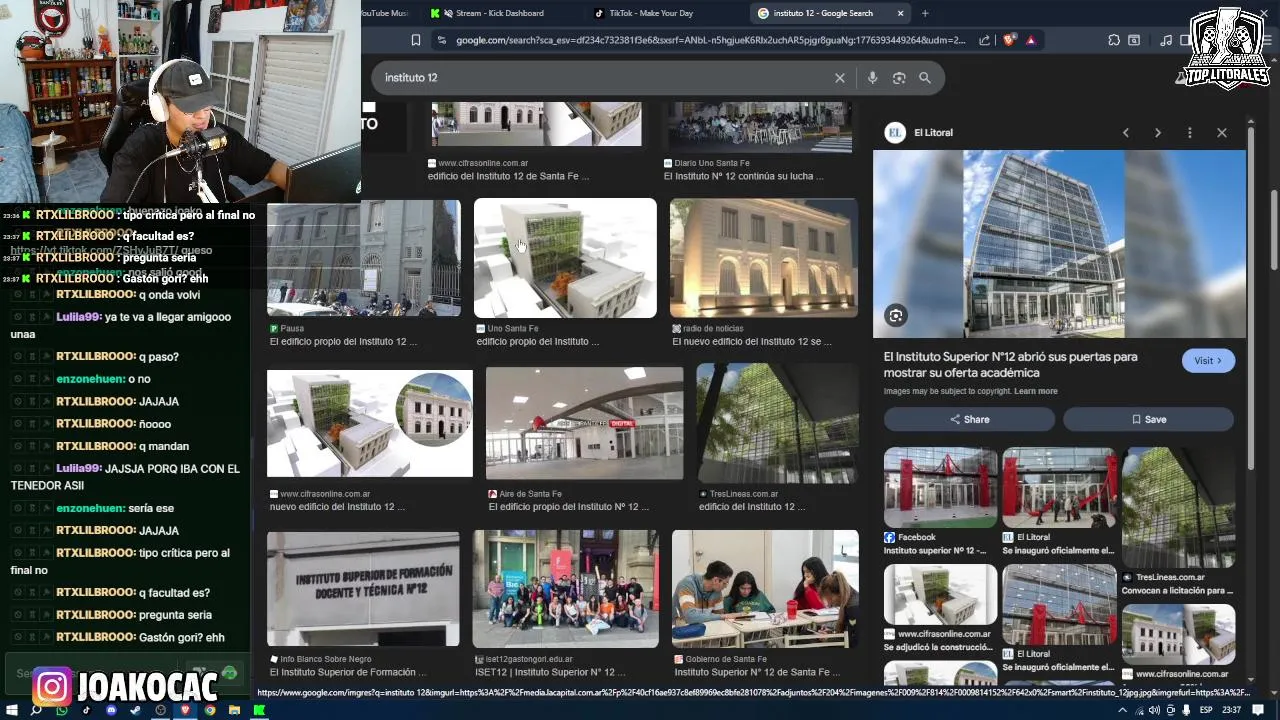Open Uno Santa Fe building render thumbnail
This screenshot has height=720, width=1280.
pyautogui.click(x=565, y=258)
